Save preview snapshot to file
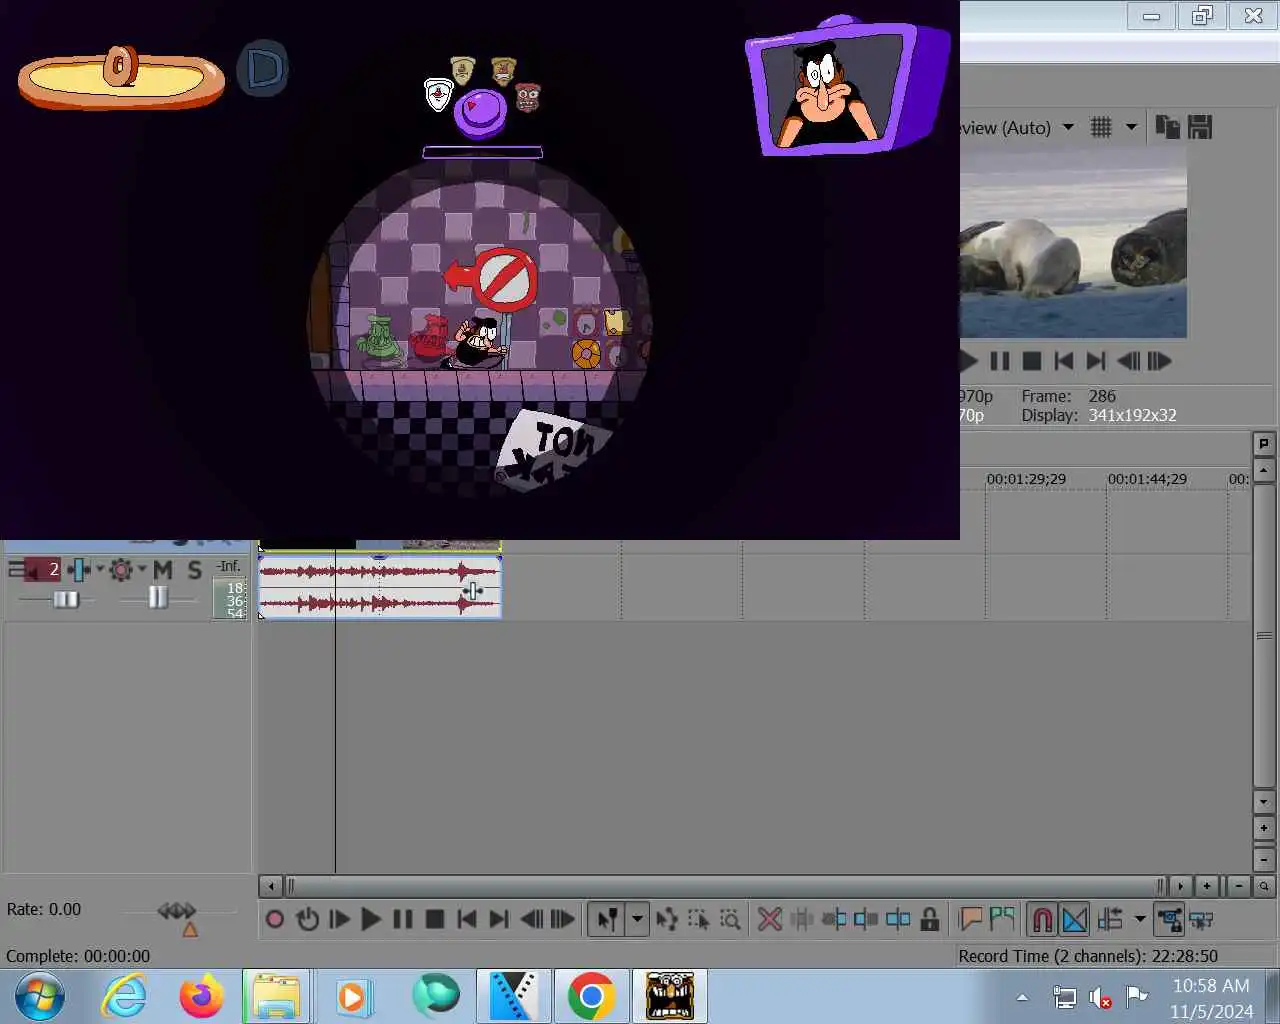Image resolution: width=1280 pixels, height=1024 pixels. click(1200, 127)
